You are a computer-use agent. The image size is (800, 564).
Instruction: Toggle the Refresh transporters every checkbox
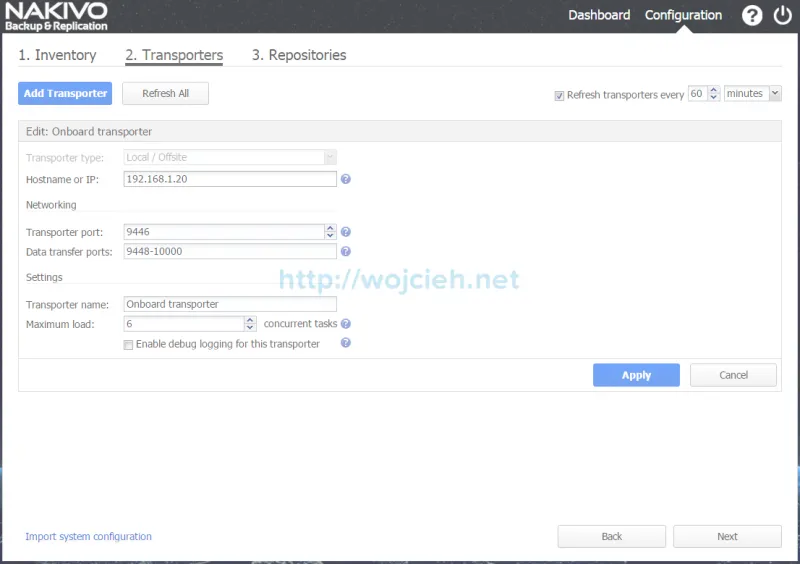(560, 96)
